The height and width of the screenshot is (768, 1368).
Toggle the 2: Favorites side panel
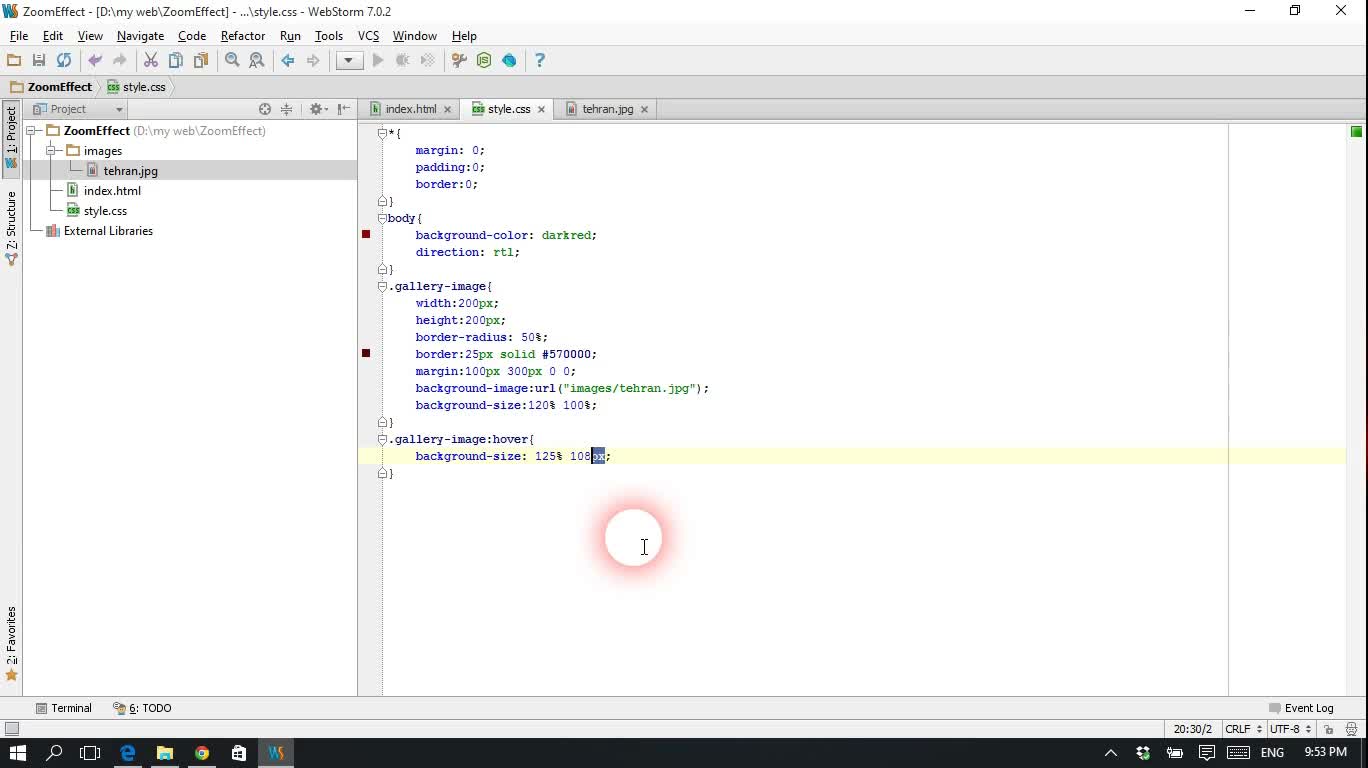click(x=11, y=642)
